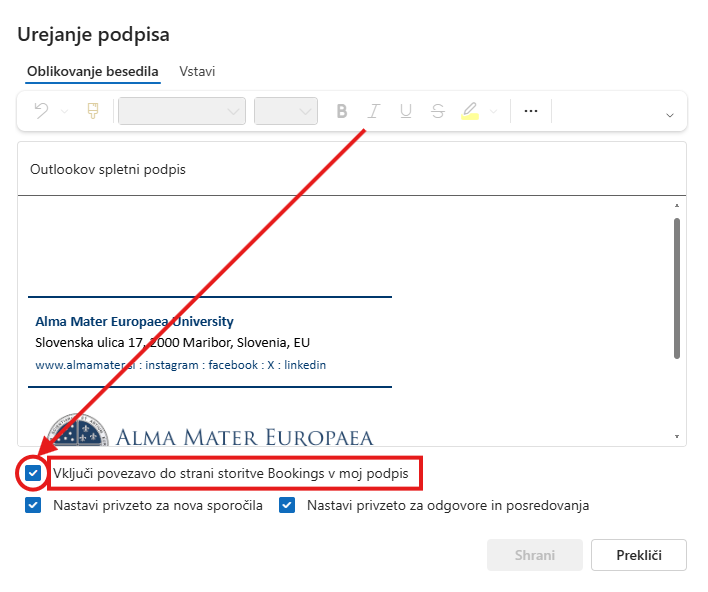This screenshot has height=592, width=708.
Task: Open the www.almamater.si link
Action: 85,365
